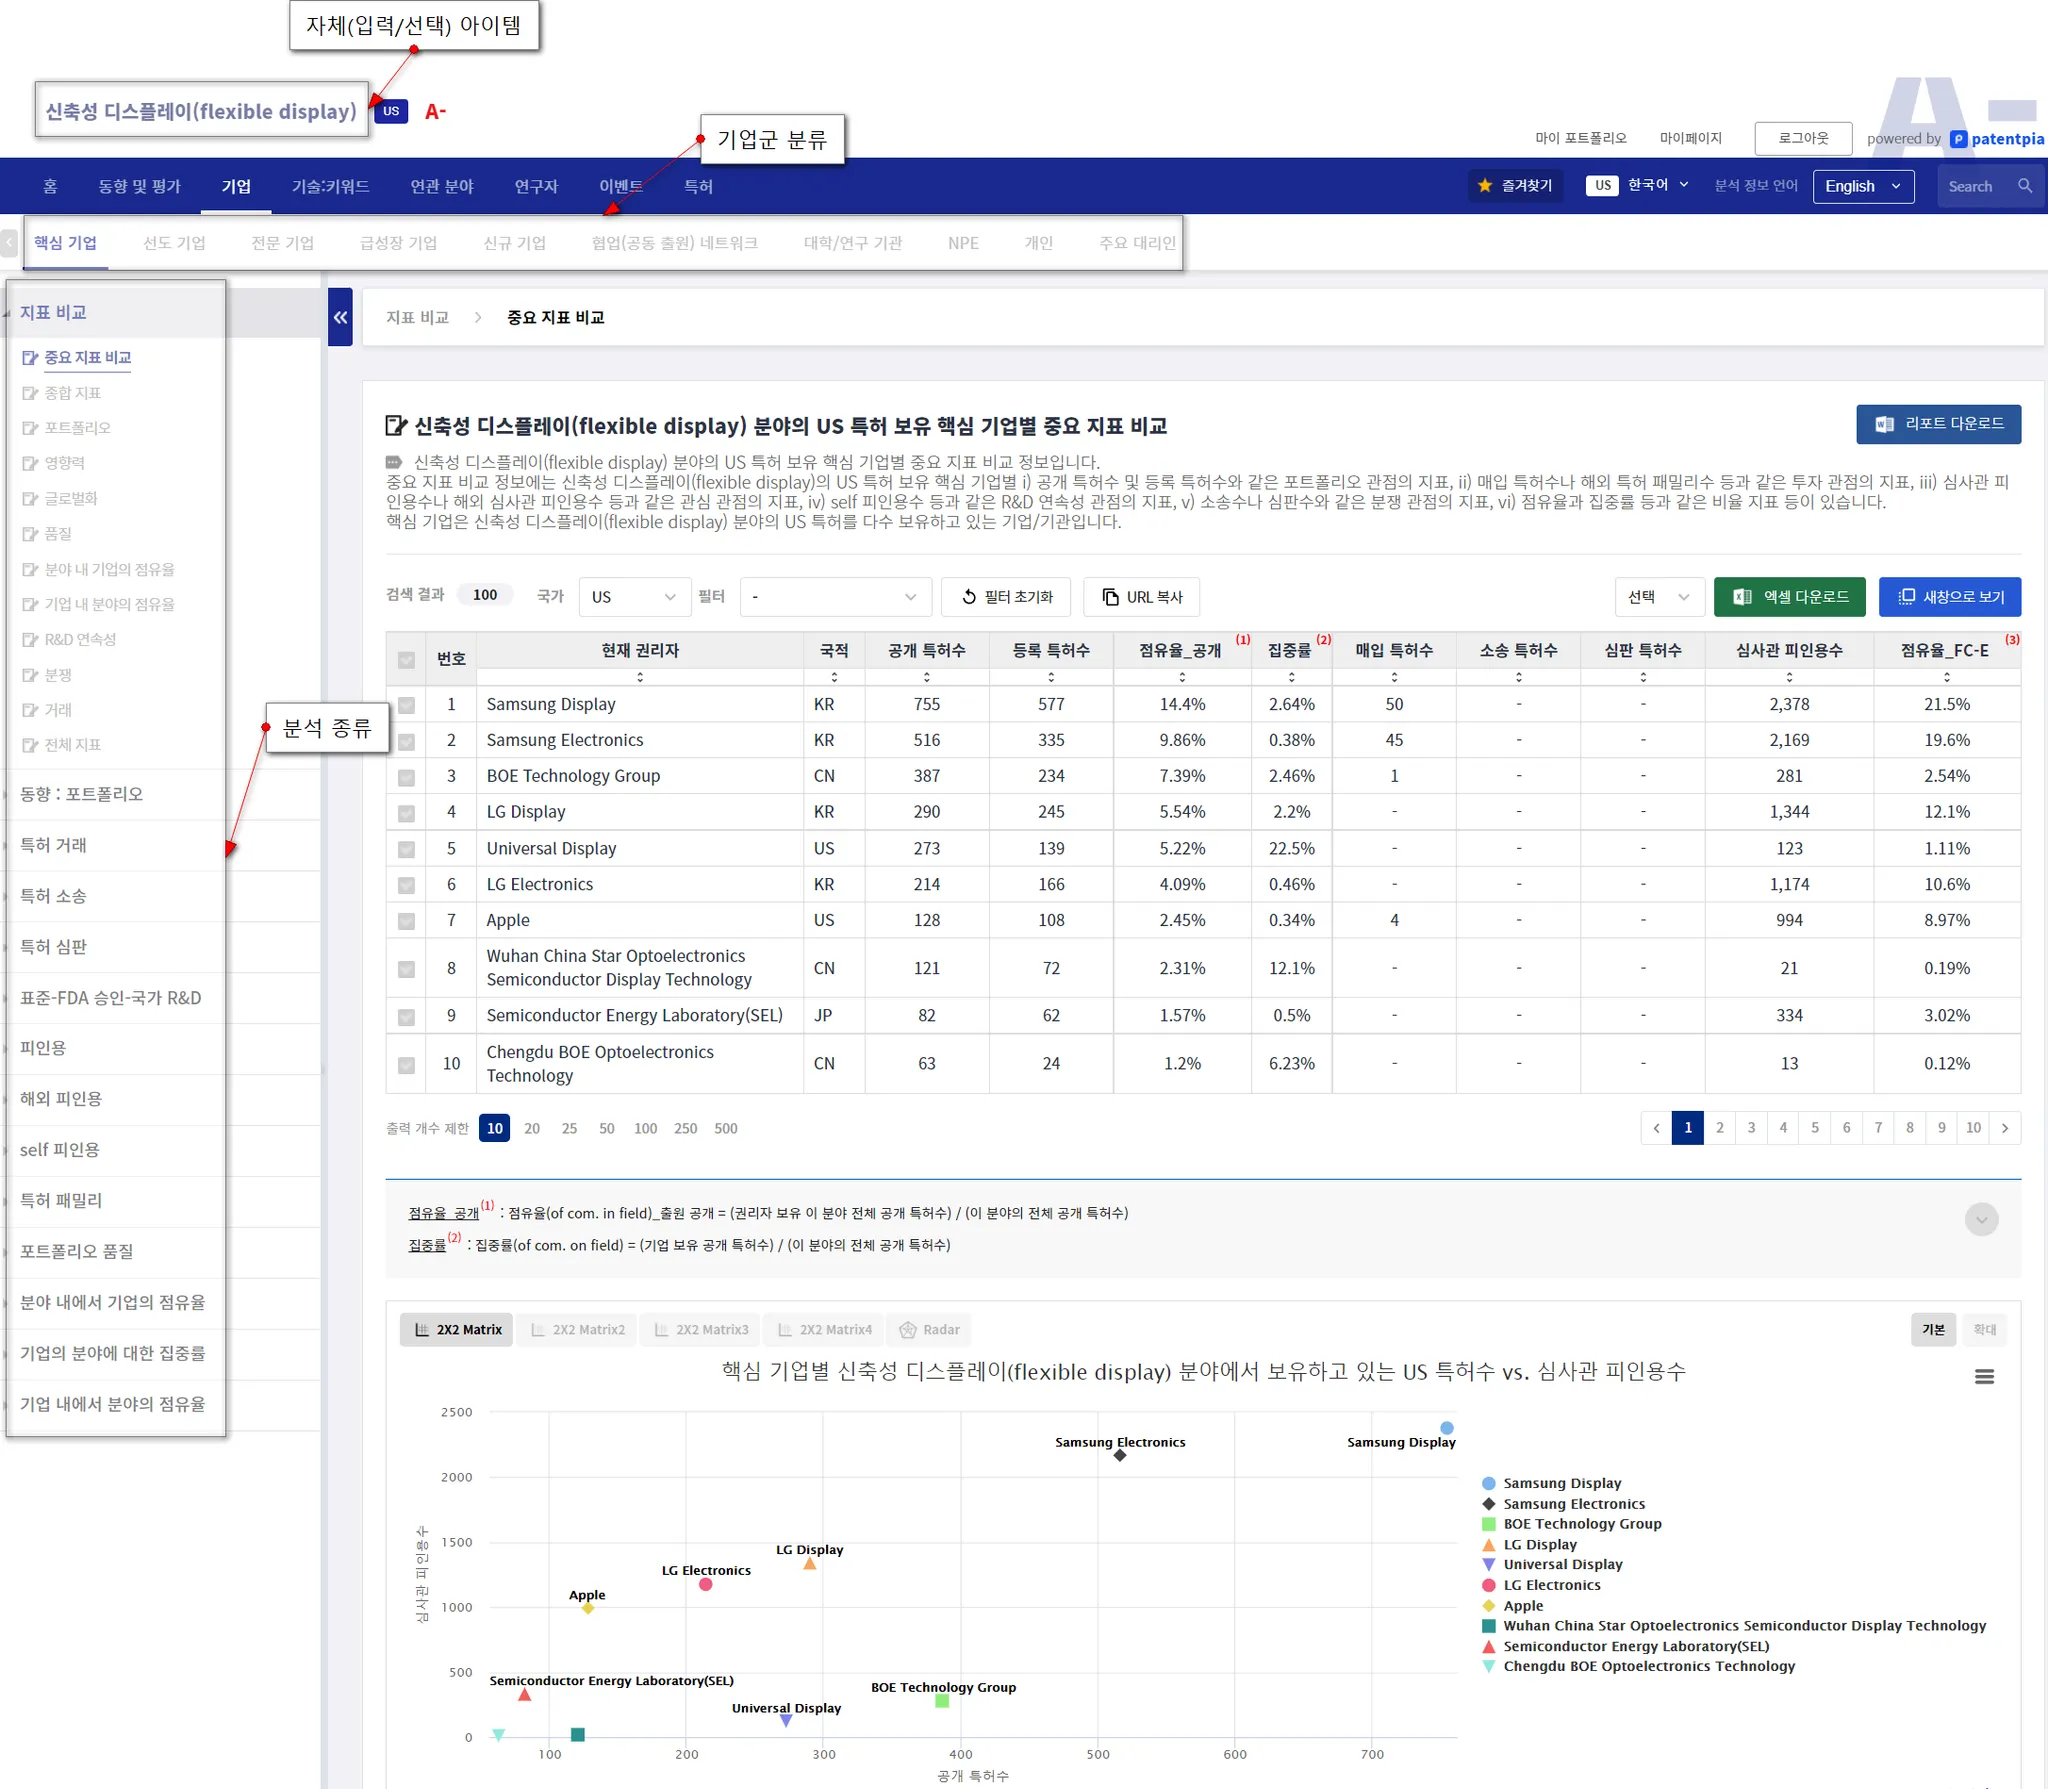Toggle checkbox for Samsung Display row

pos(406,705)
